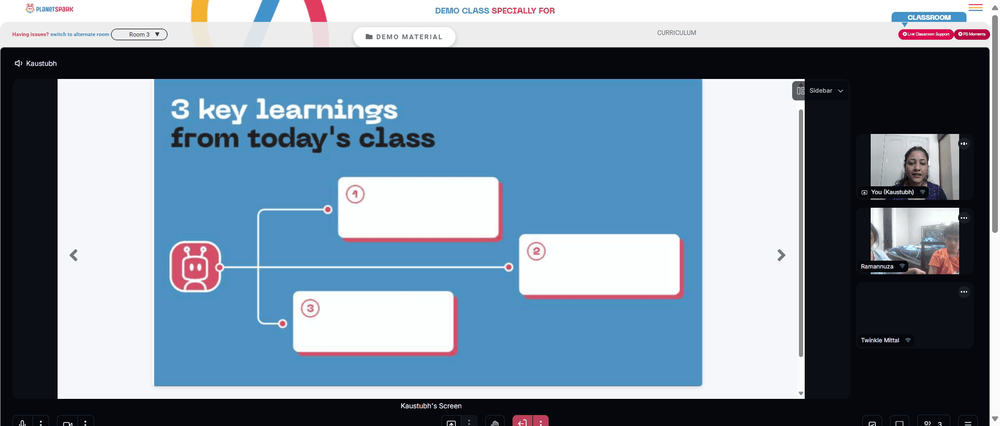
Task: Click key learning box number 2
Action: pyautogui.click(x=599, y=264)
